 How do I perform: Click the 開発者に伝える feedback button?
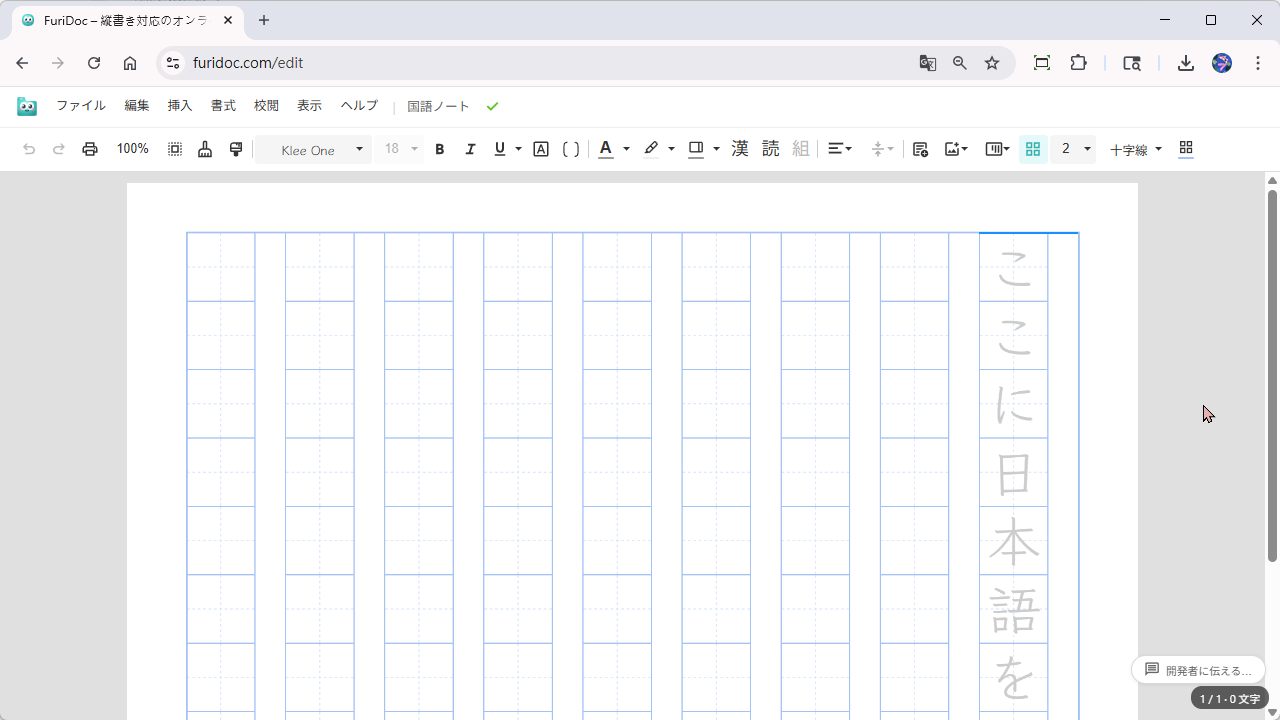pyautogui.click(x=1198, y=670)
